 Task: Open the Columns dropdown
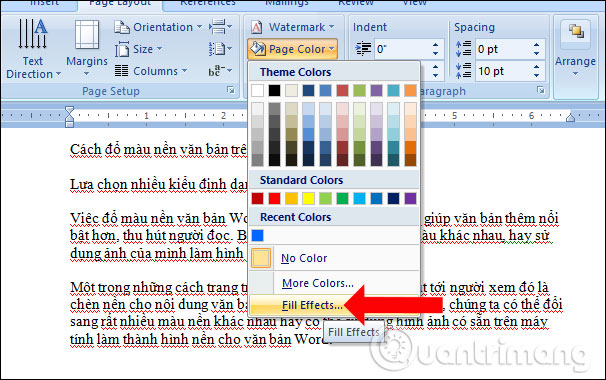coord(151,71)
